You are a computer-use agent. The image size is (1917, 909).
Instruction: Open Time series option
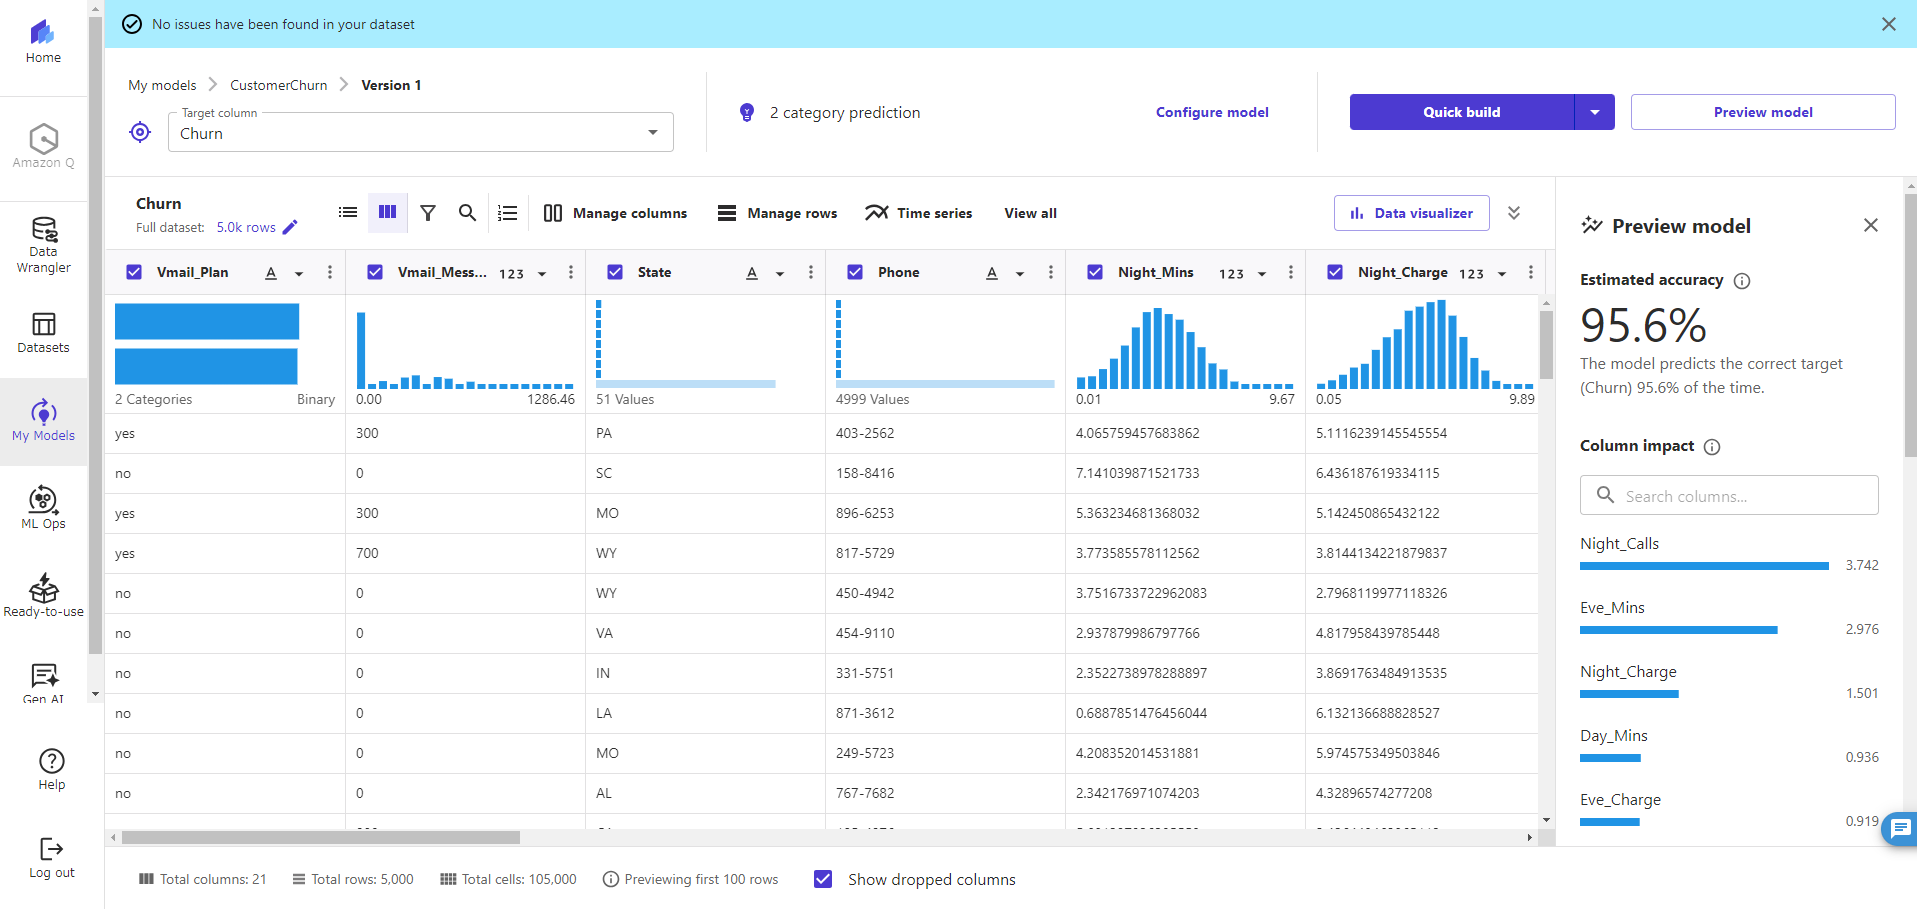pos(919,213)
